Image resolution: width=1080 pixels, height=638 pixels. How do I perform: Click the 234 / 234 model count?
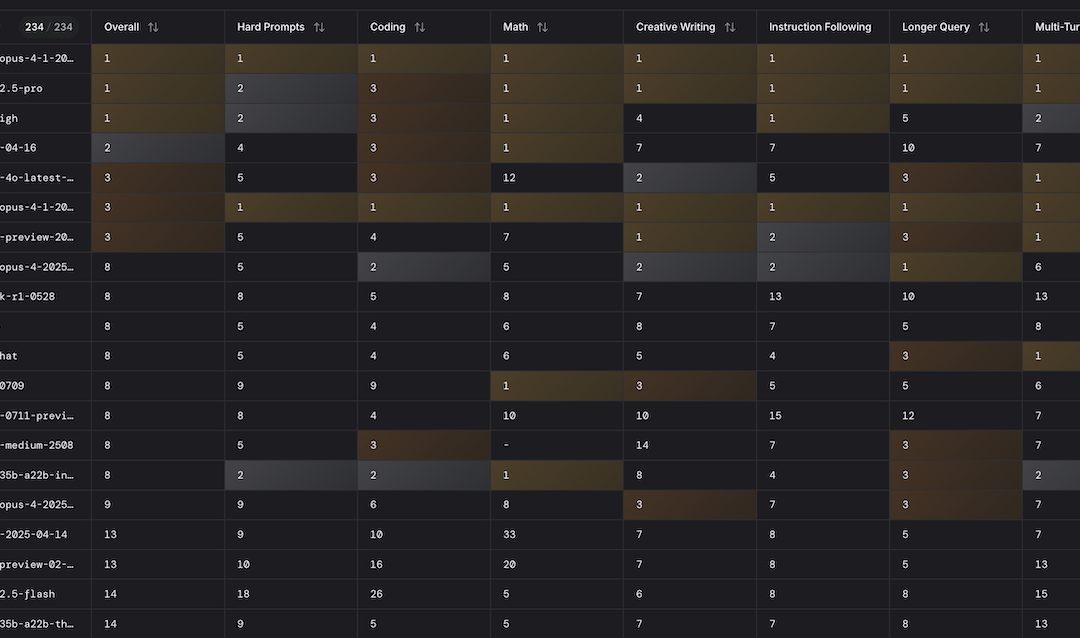pos(48,27)
